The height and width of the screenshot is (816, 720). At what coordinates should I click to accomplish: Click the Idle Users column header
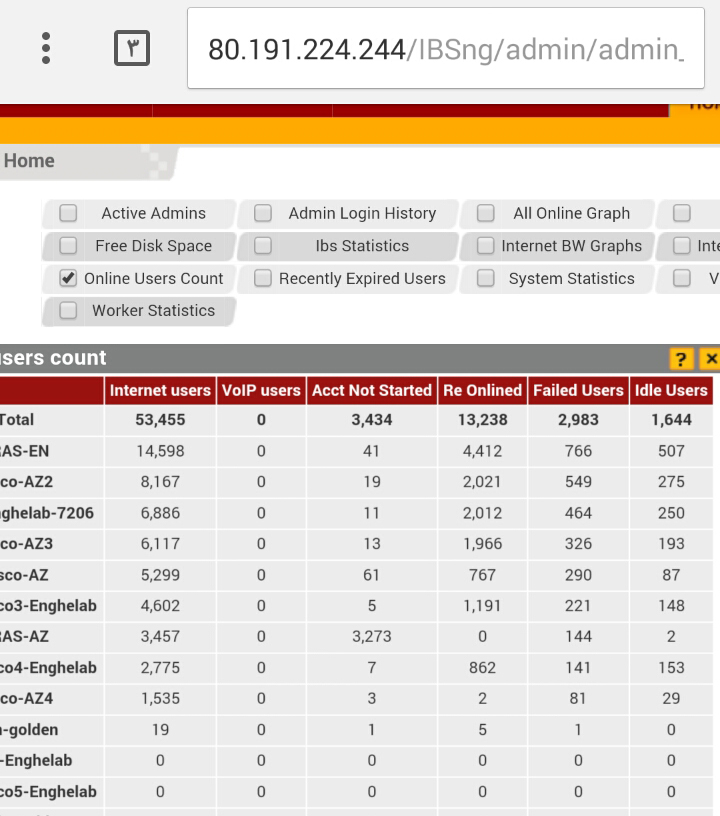[x=671, y=390]
